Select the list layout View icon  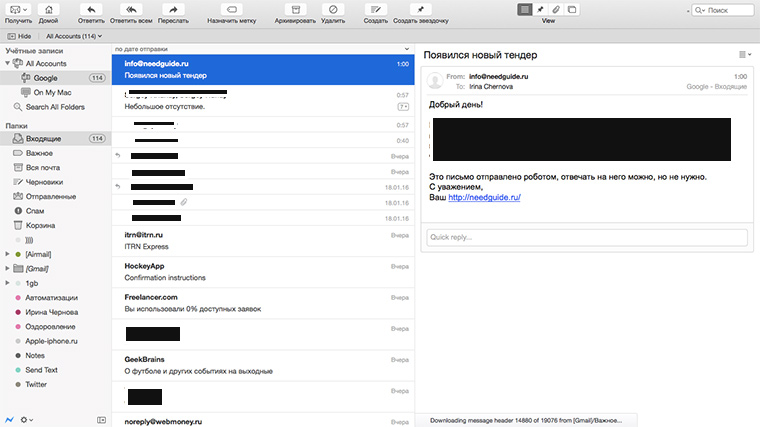point(524,9)
